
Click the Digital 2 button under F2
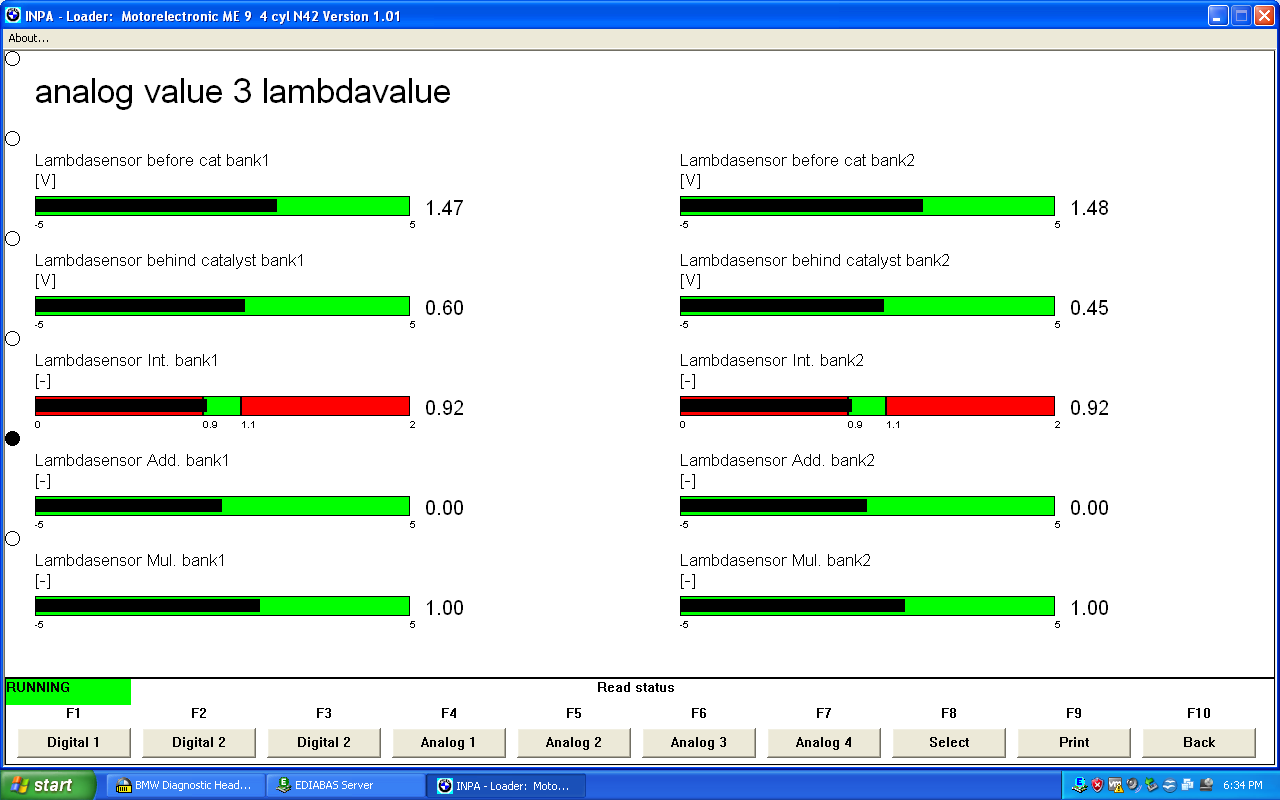tap(199, 742)
